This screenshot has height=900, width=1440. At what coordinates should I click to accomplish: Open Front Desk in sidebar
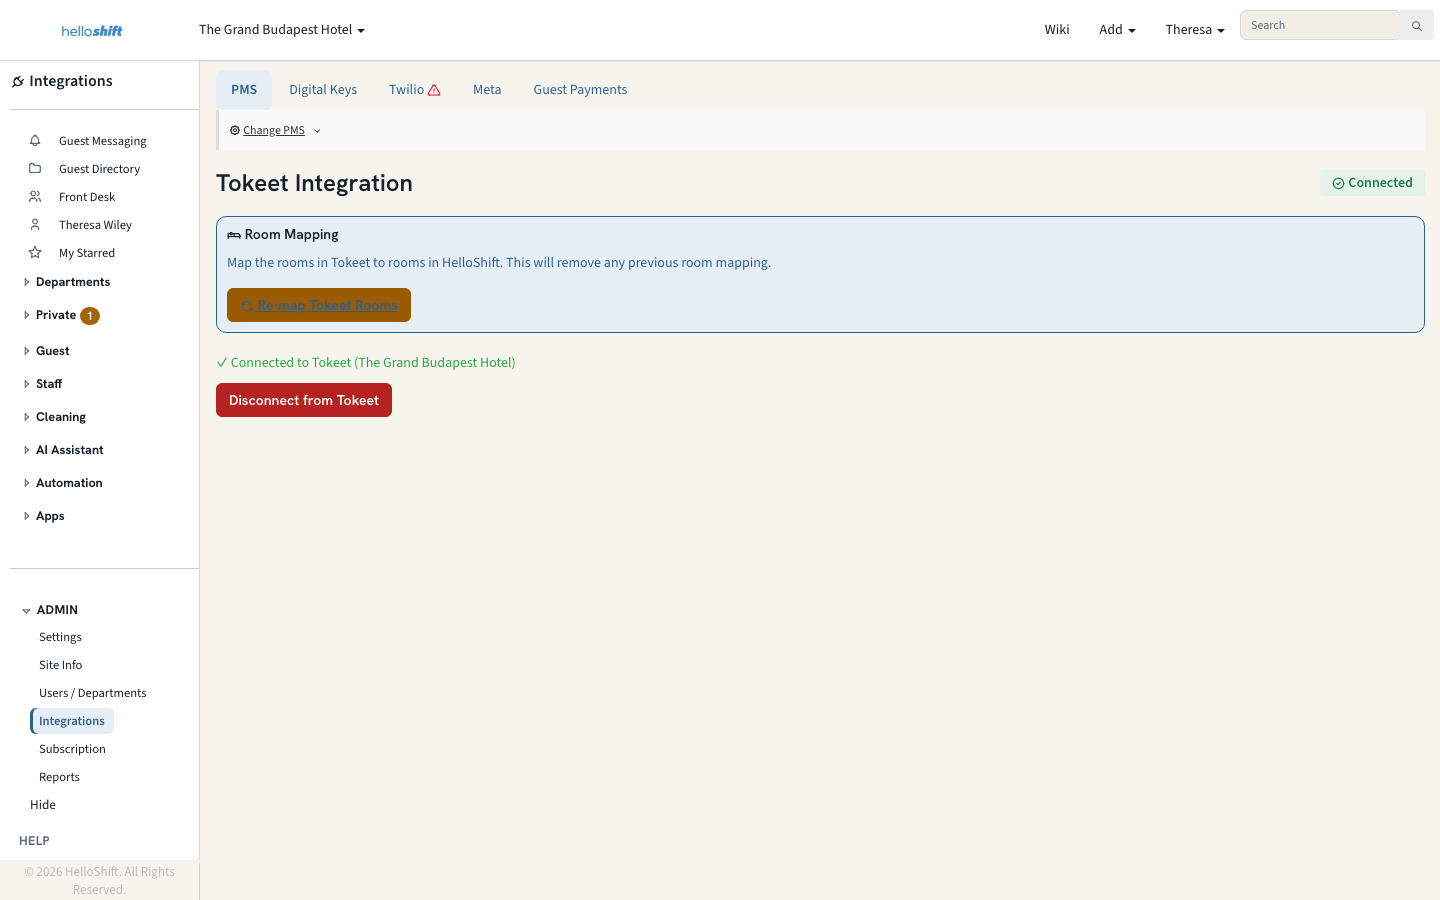point(87,197)
